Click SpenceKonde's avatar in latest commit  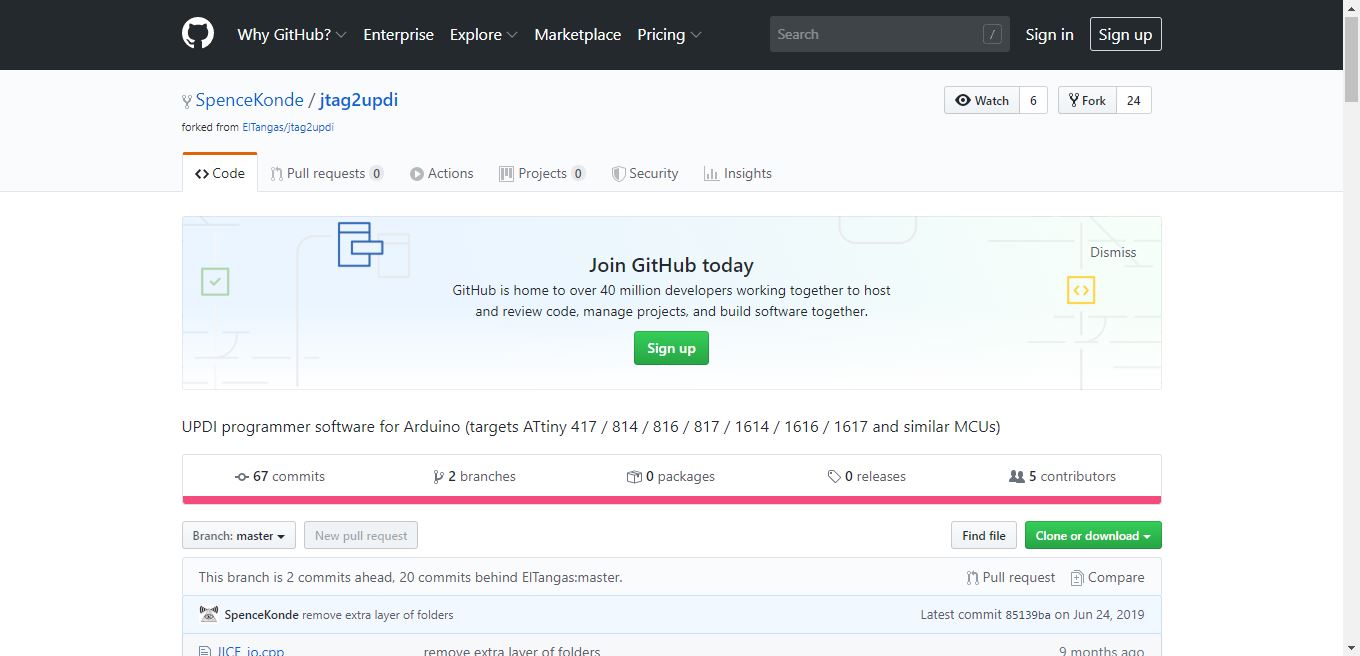(209, 614)
